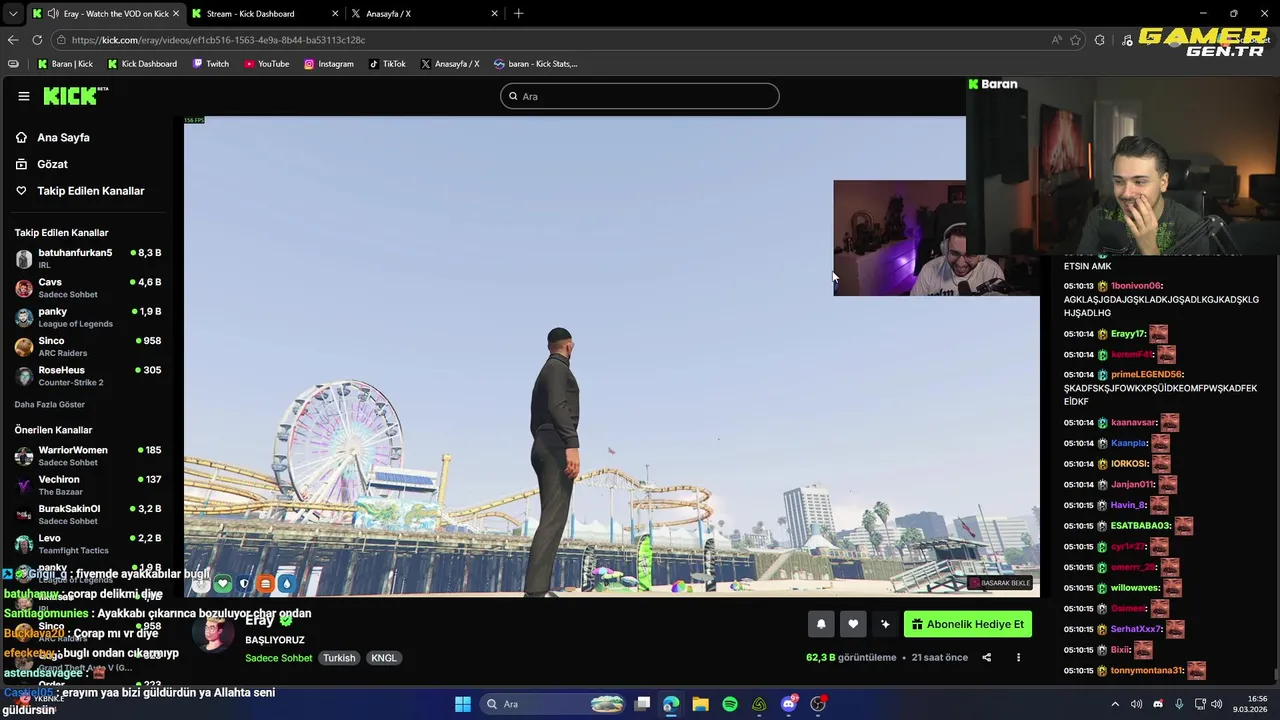This screenshot has width=1280, height=720.
Task: Click the KNGL tag
Action: click(384, 658)
